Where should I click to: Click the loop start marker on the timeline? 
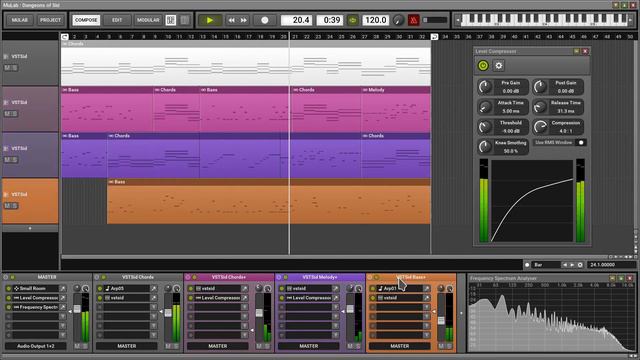point(64,37)
